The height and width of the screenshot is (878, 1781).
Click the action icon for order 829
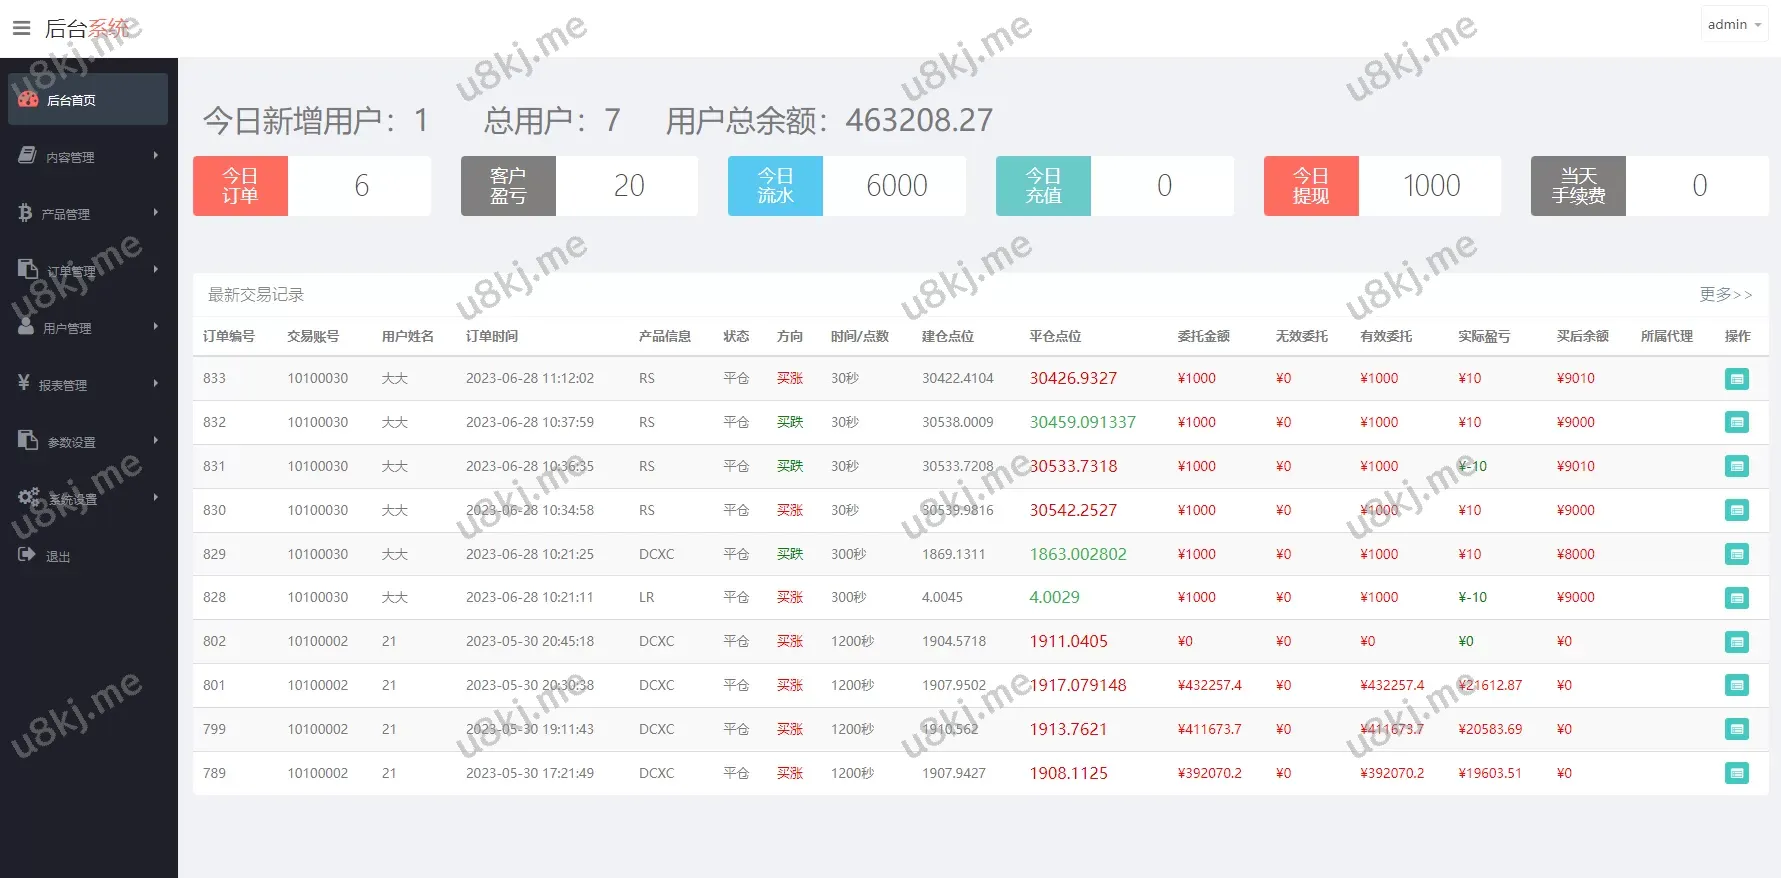click(1737, 554)
